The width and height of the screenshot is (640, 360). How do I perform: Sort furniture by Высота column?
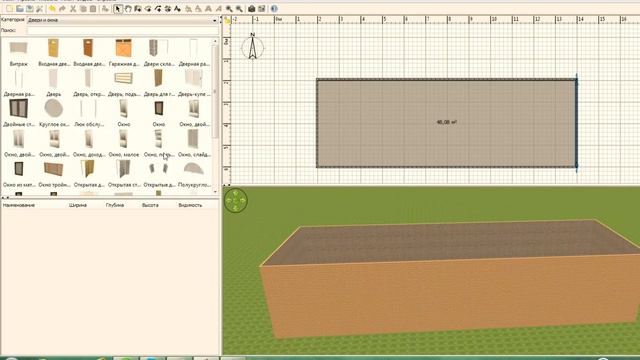150,205
